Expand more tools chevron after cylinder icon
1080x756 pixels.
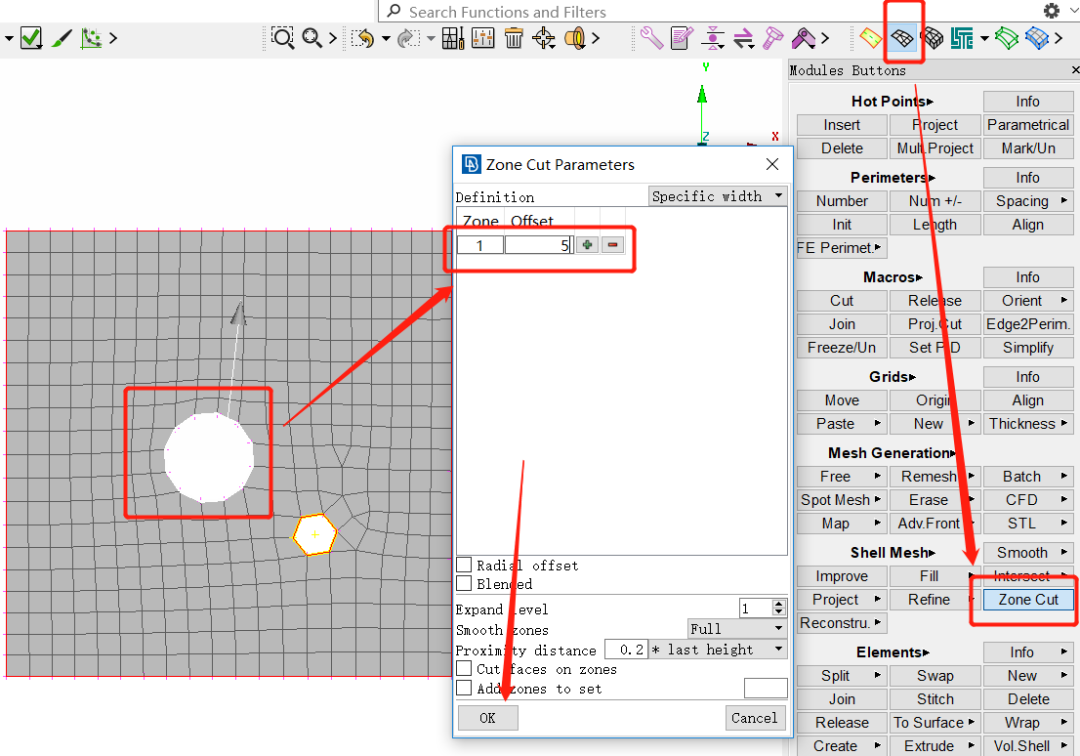pyautogui.click(x=596, y=38)
